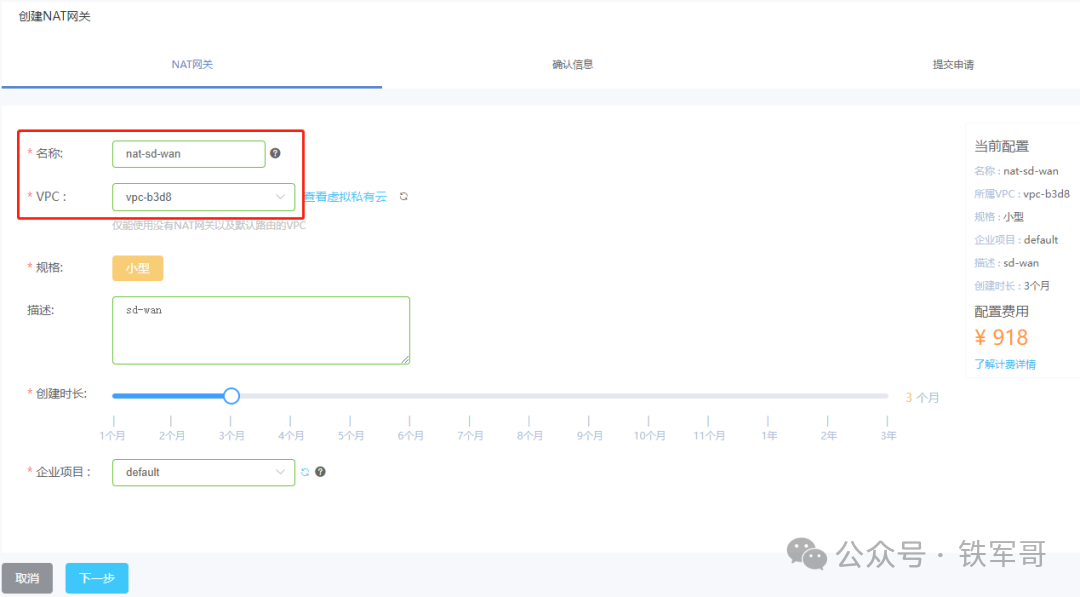Select the 9个月 tick label
Image resolution: width=1080 pixels, height=597 pixels.
coord(590,436)
